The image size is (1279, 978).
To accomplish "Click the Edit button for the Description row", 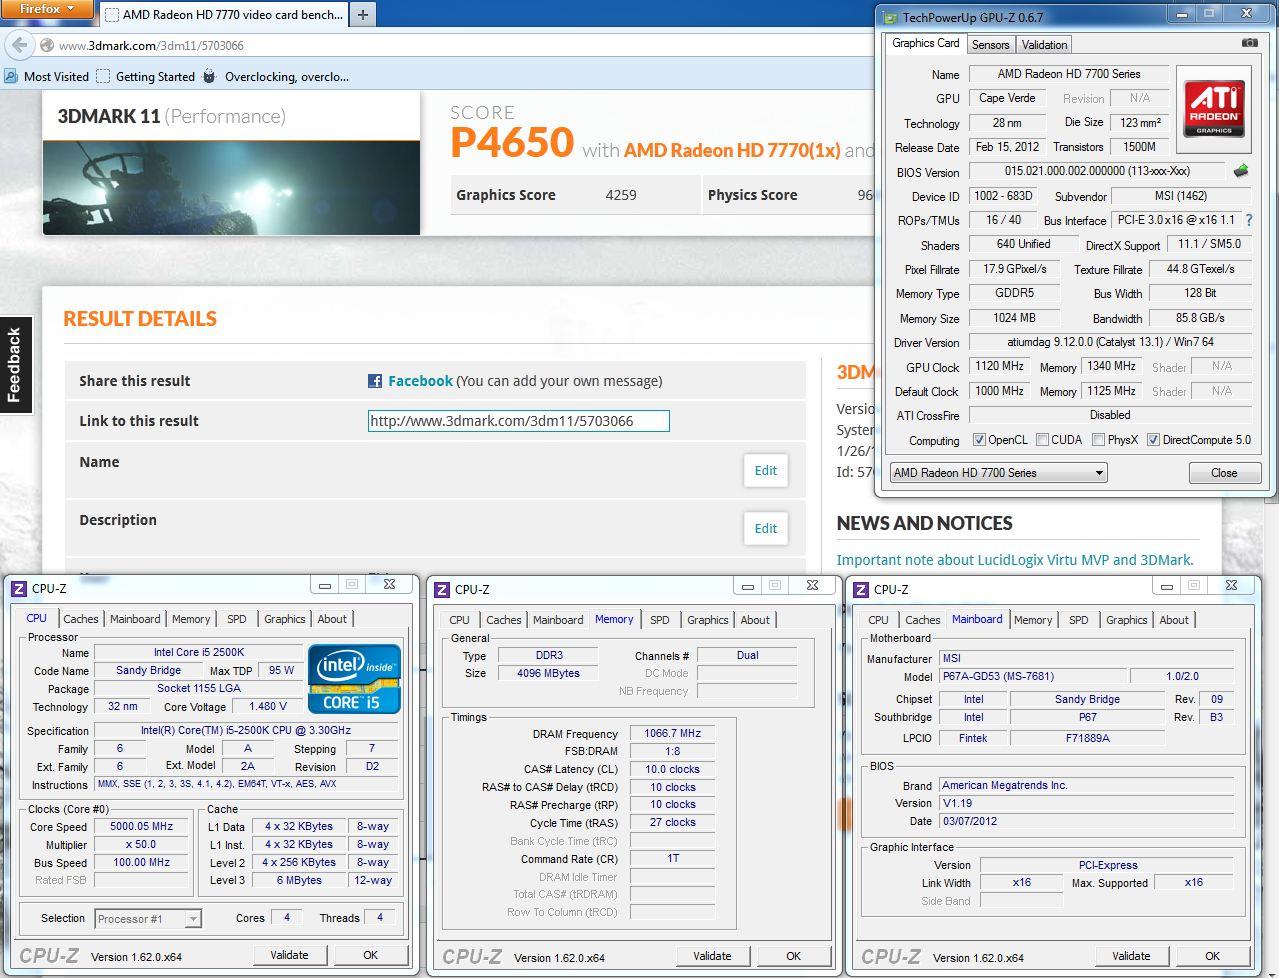I will click(766, 529).
